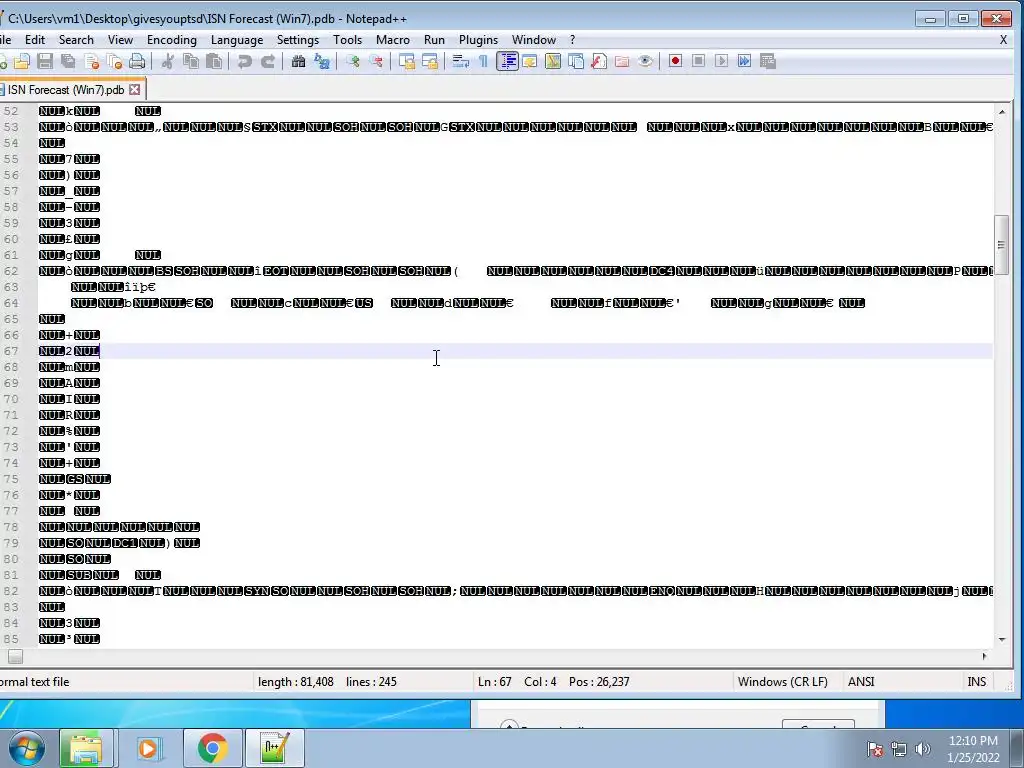Open the Macro menu

393,40
